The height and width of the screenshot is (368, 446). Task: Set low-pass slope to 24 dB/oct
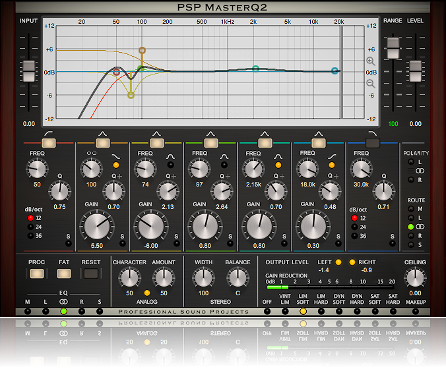(x=355, y=227)
